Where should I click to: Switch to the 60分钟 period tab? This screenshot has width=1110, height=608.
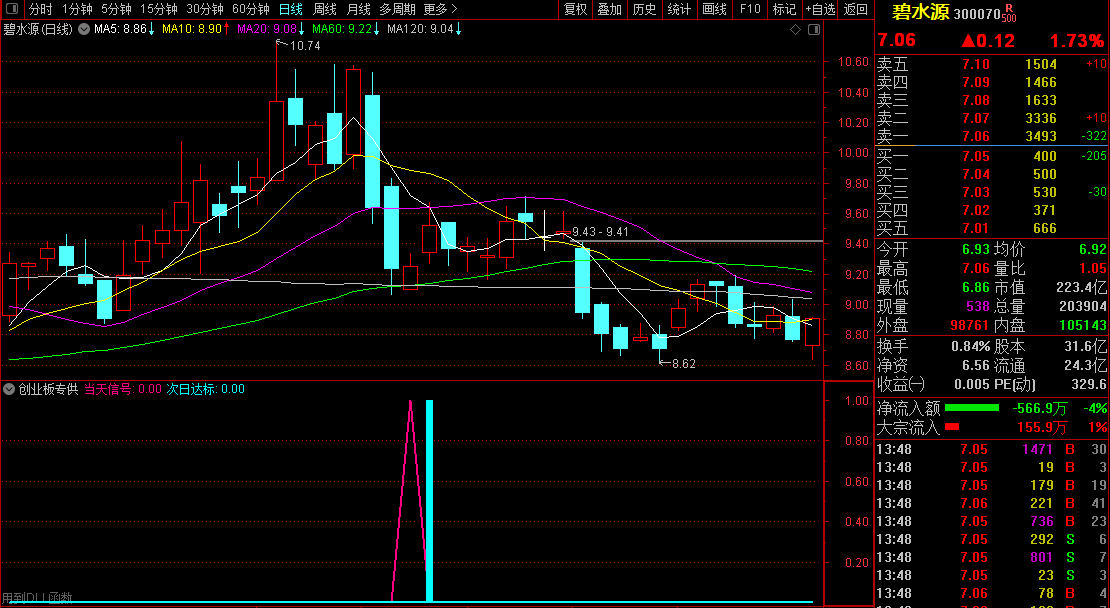click(251, 10)
